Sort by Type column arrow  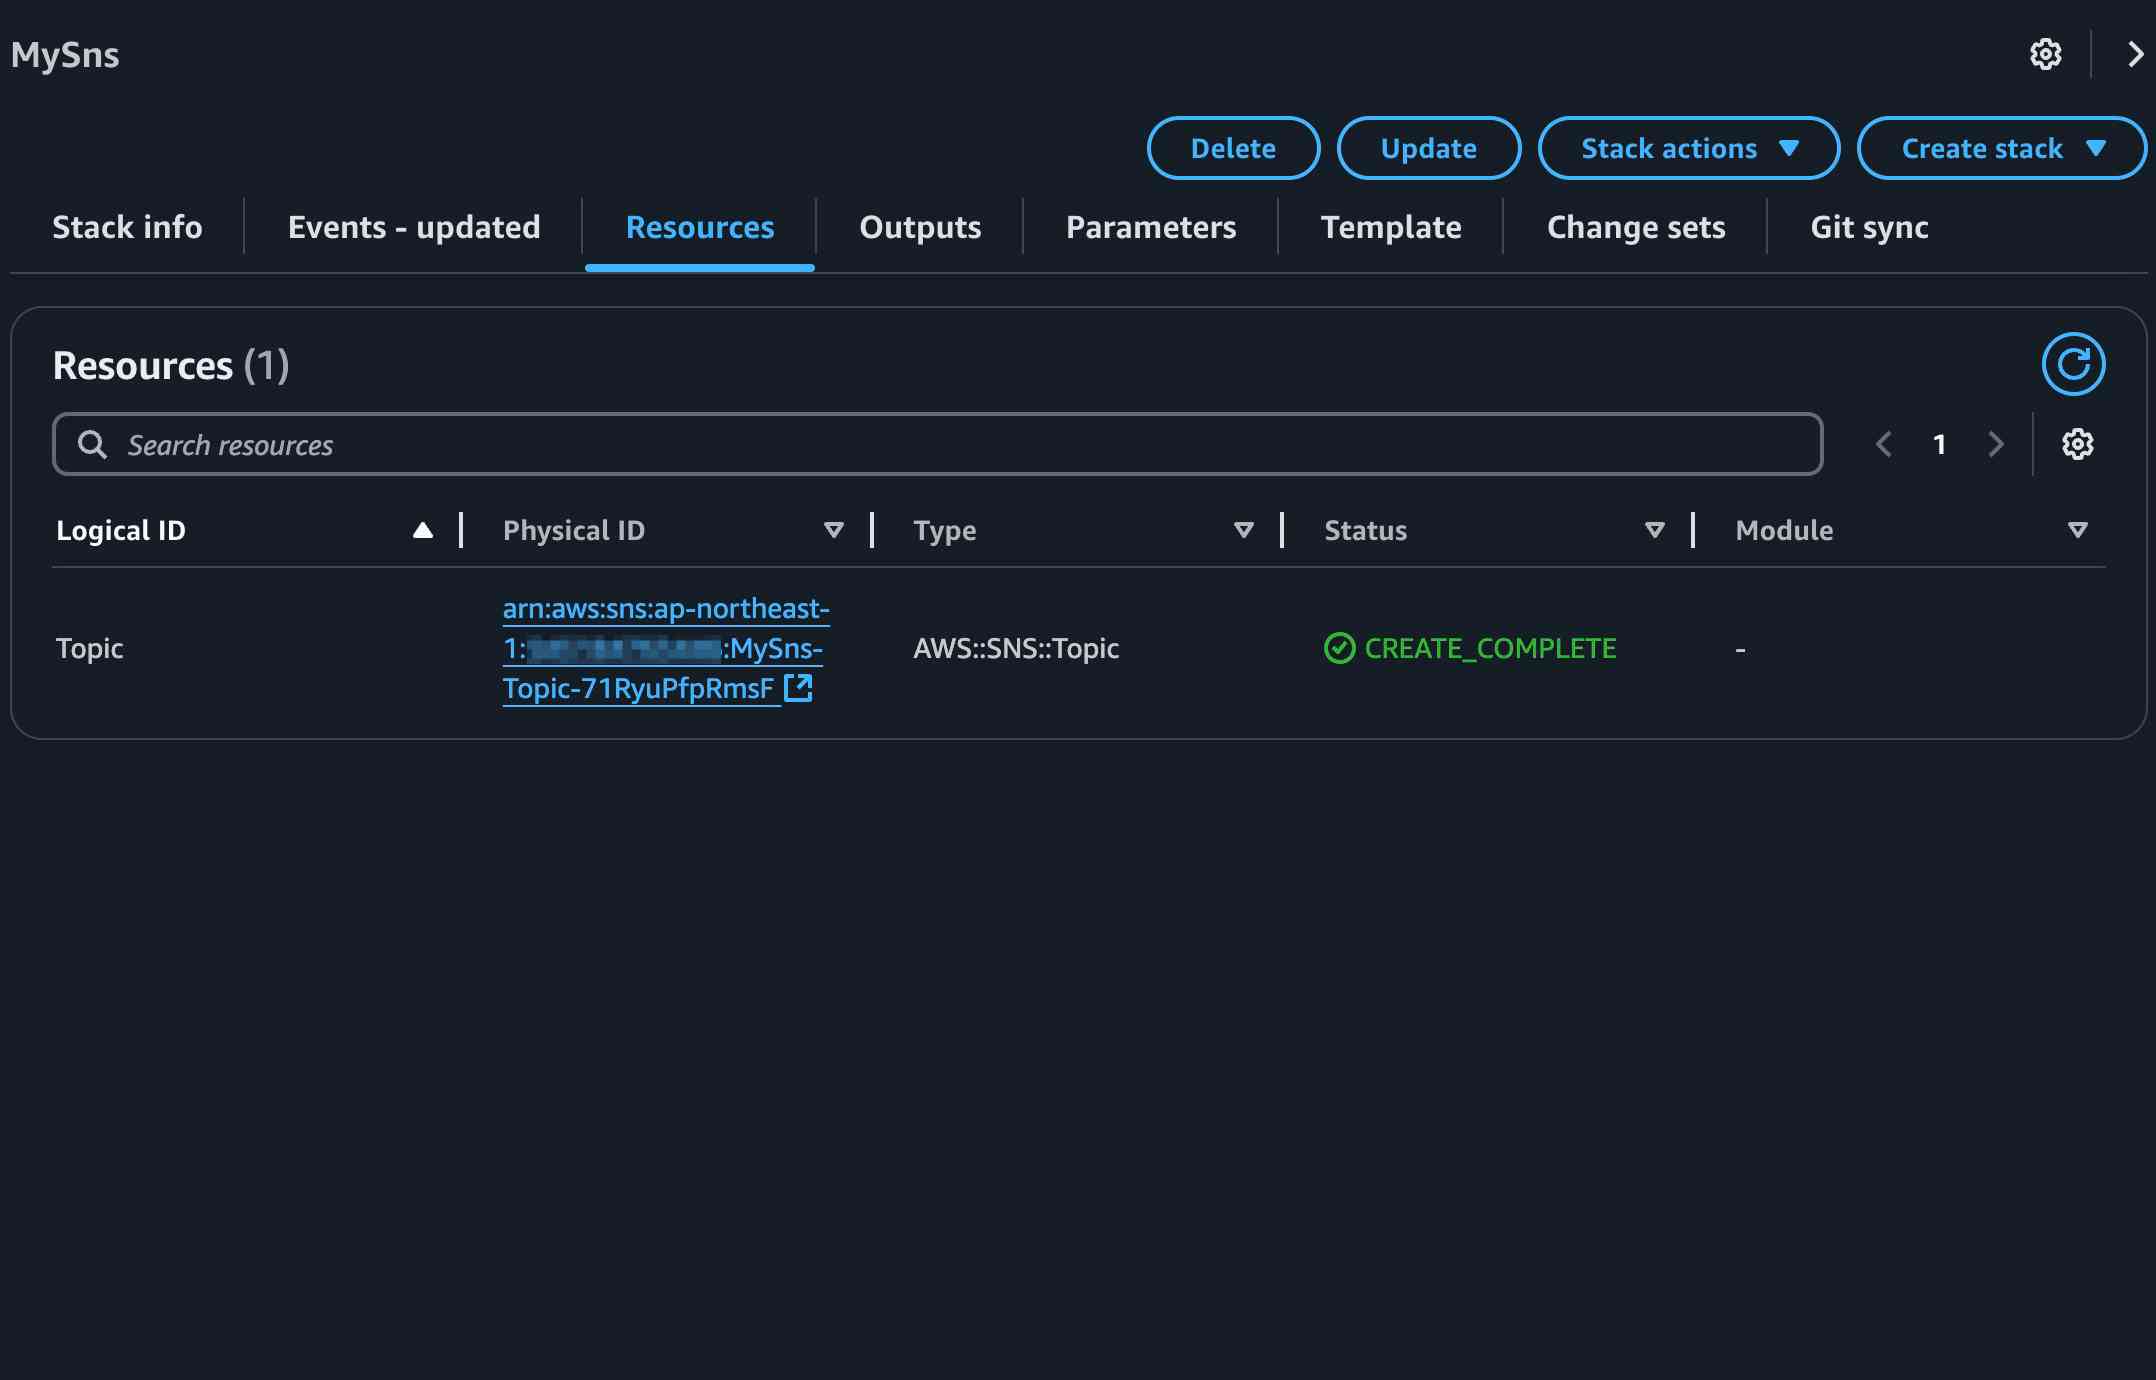pyautogui.click(x=1243, y=530)
